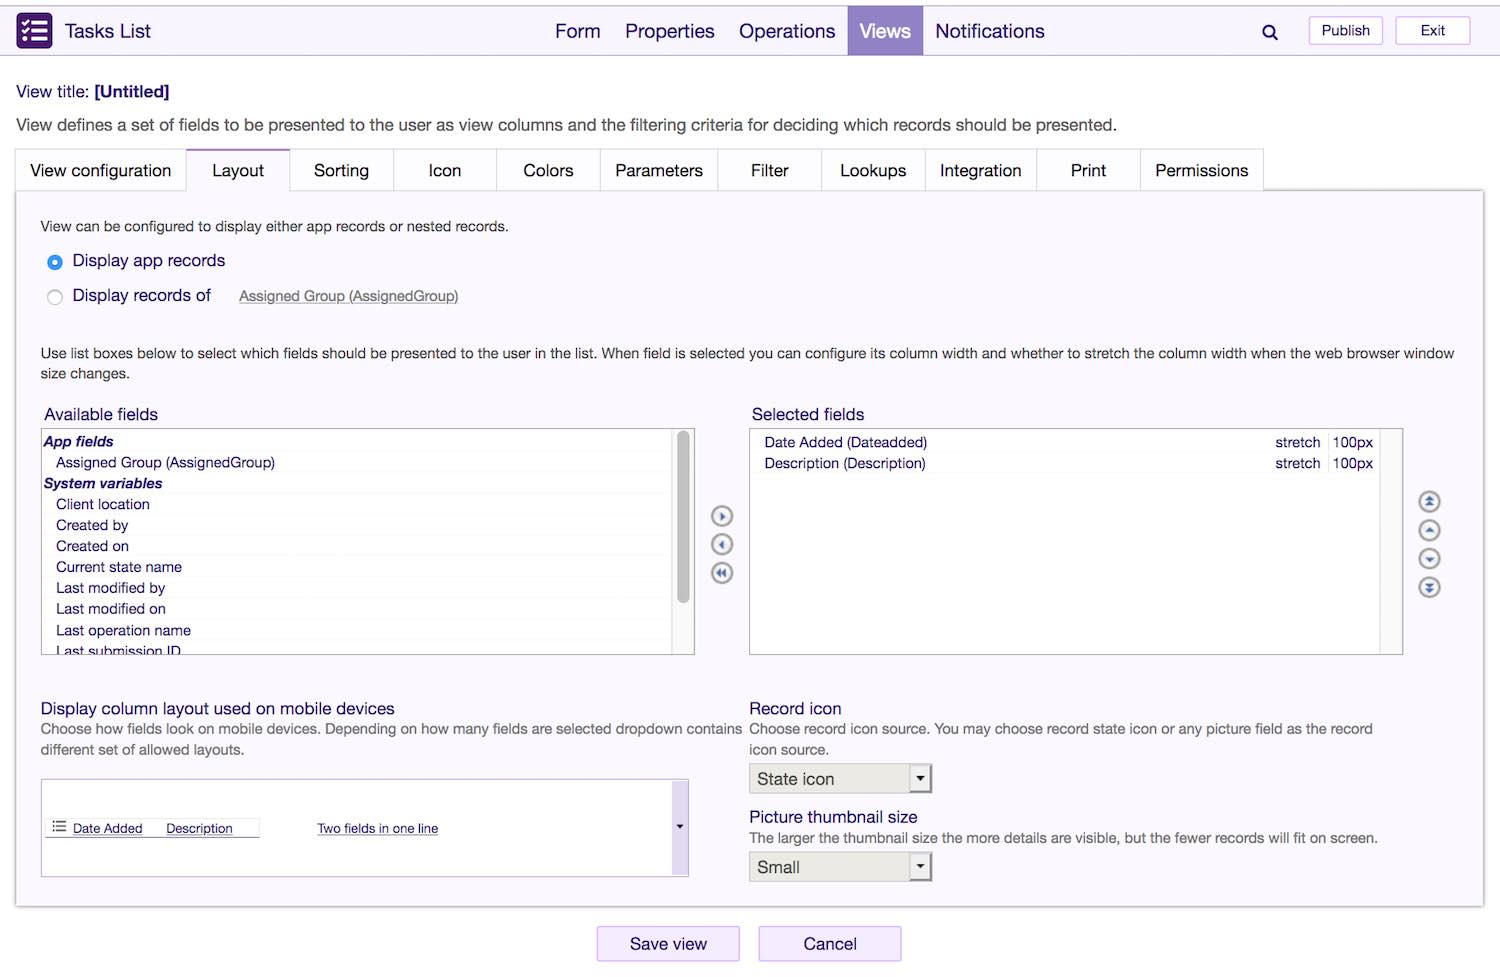Select Date Added (Dateadded) in Selected fields
This screenshot has height=977, width=1500.
846,442
